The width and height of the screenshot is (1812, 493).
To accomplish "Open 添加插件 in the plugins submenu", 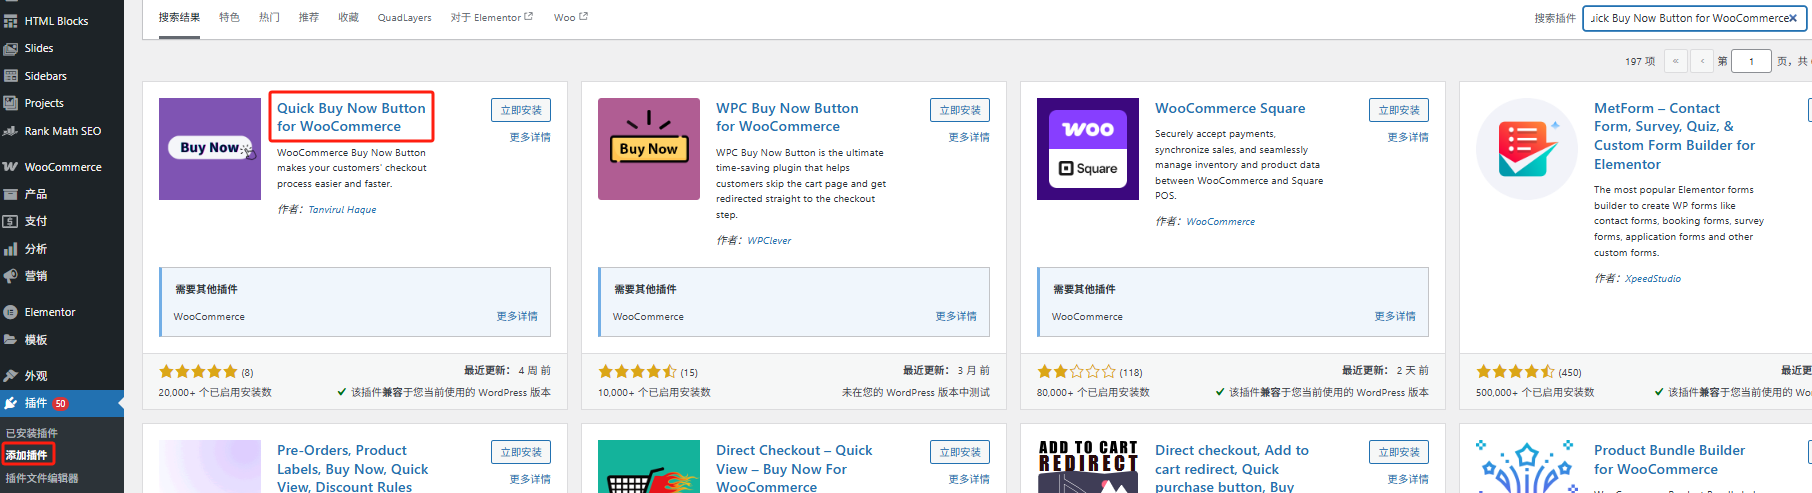I will (x=27, y=455).
